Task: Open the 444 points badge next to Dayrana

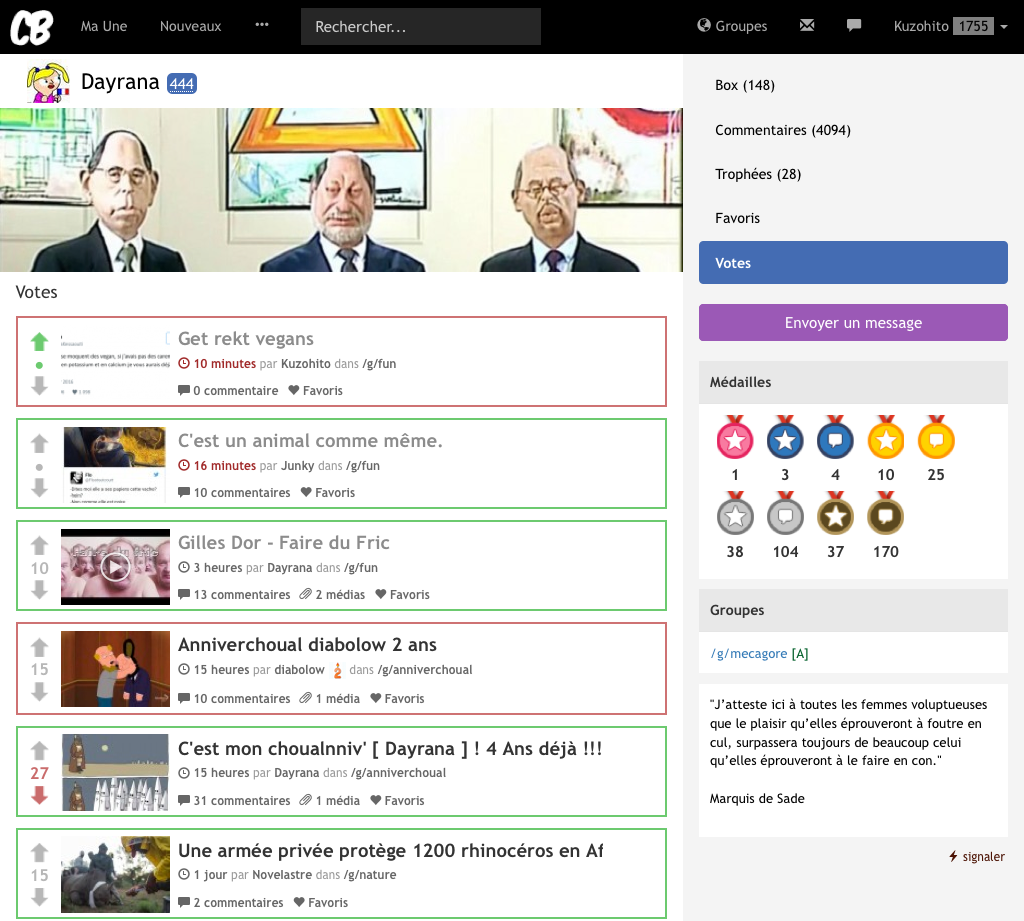Action: click(x=181, y=84)
